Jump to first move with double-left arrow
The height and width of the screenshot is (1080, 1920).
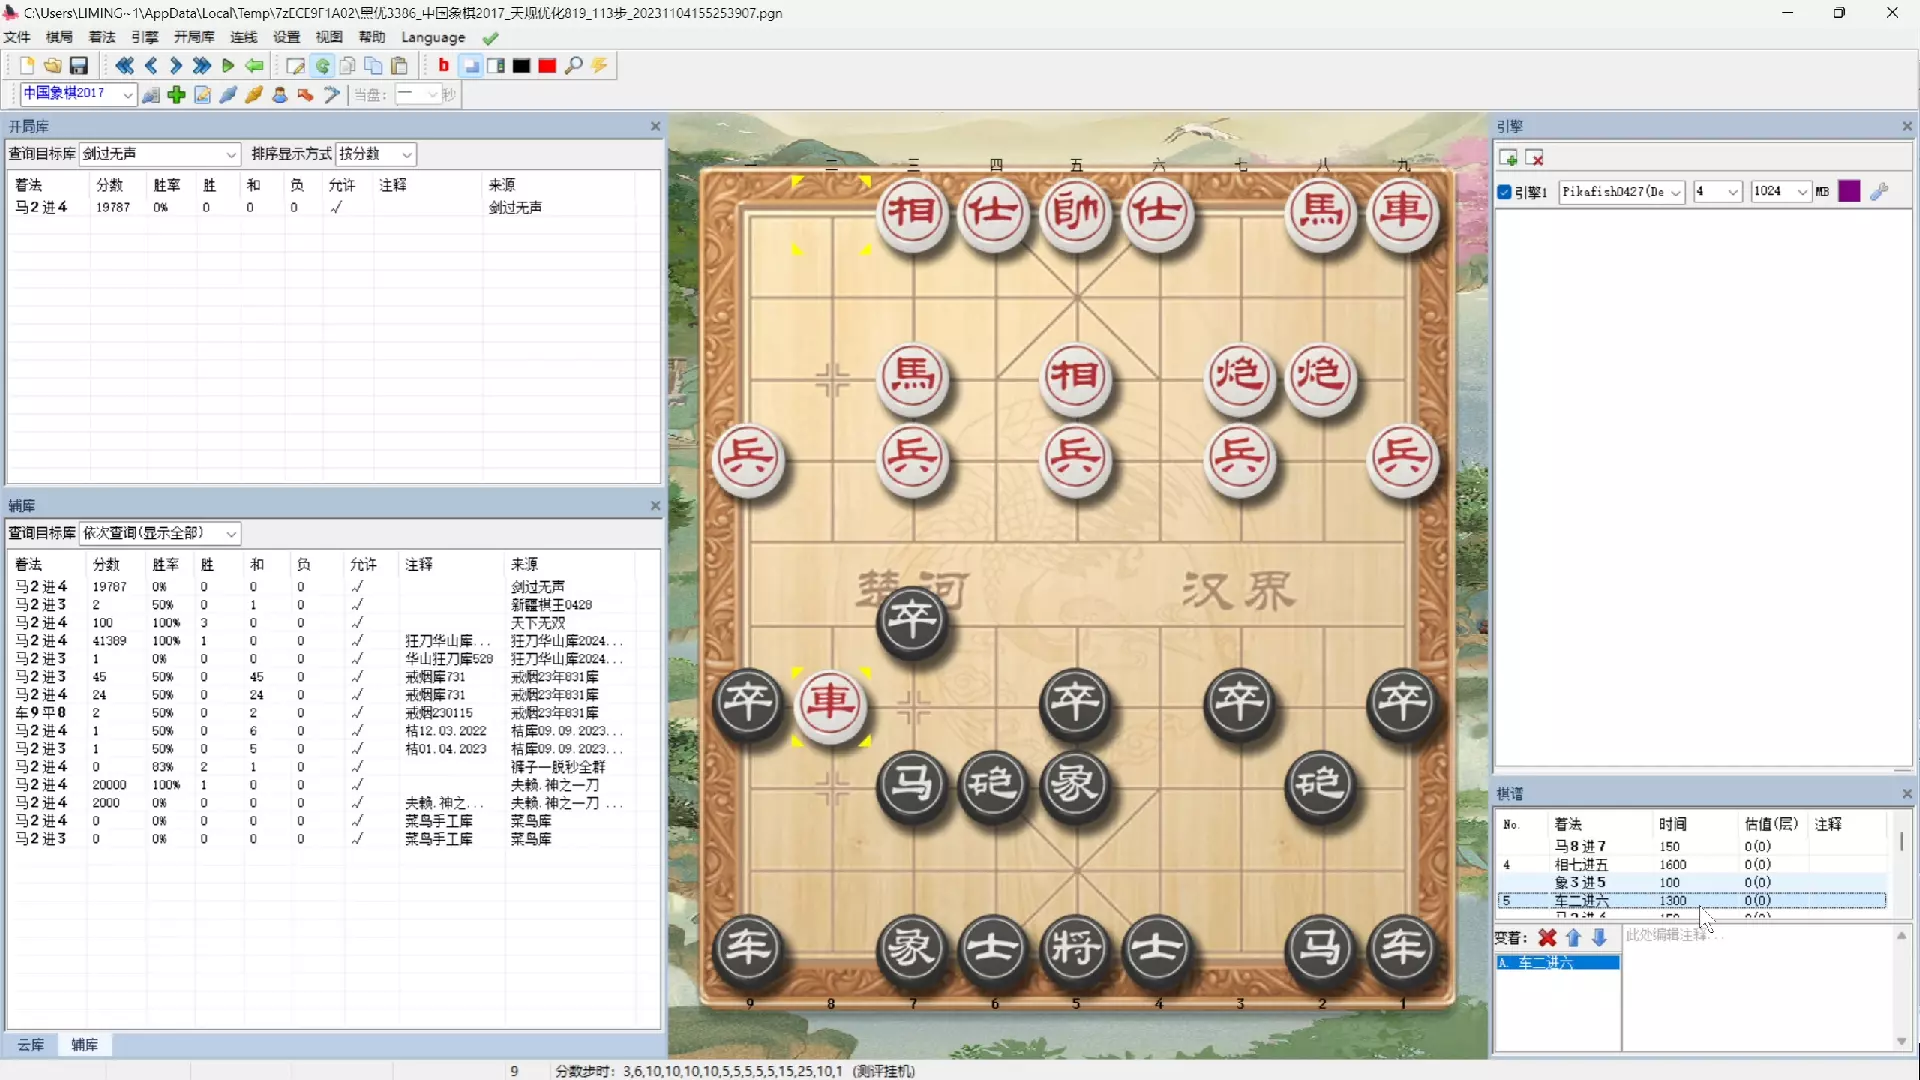124,66
